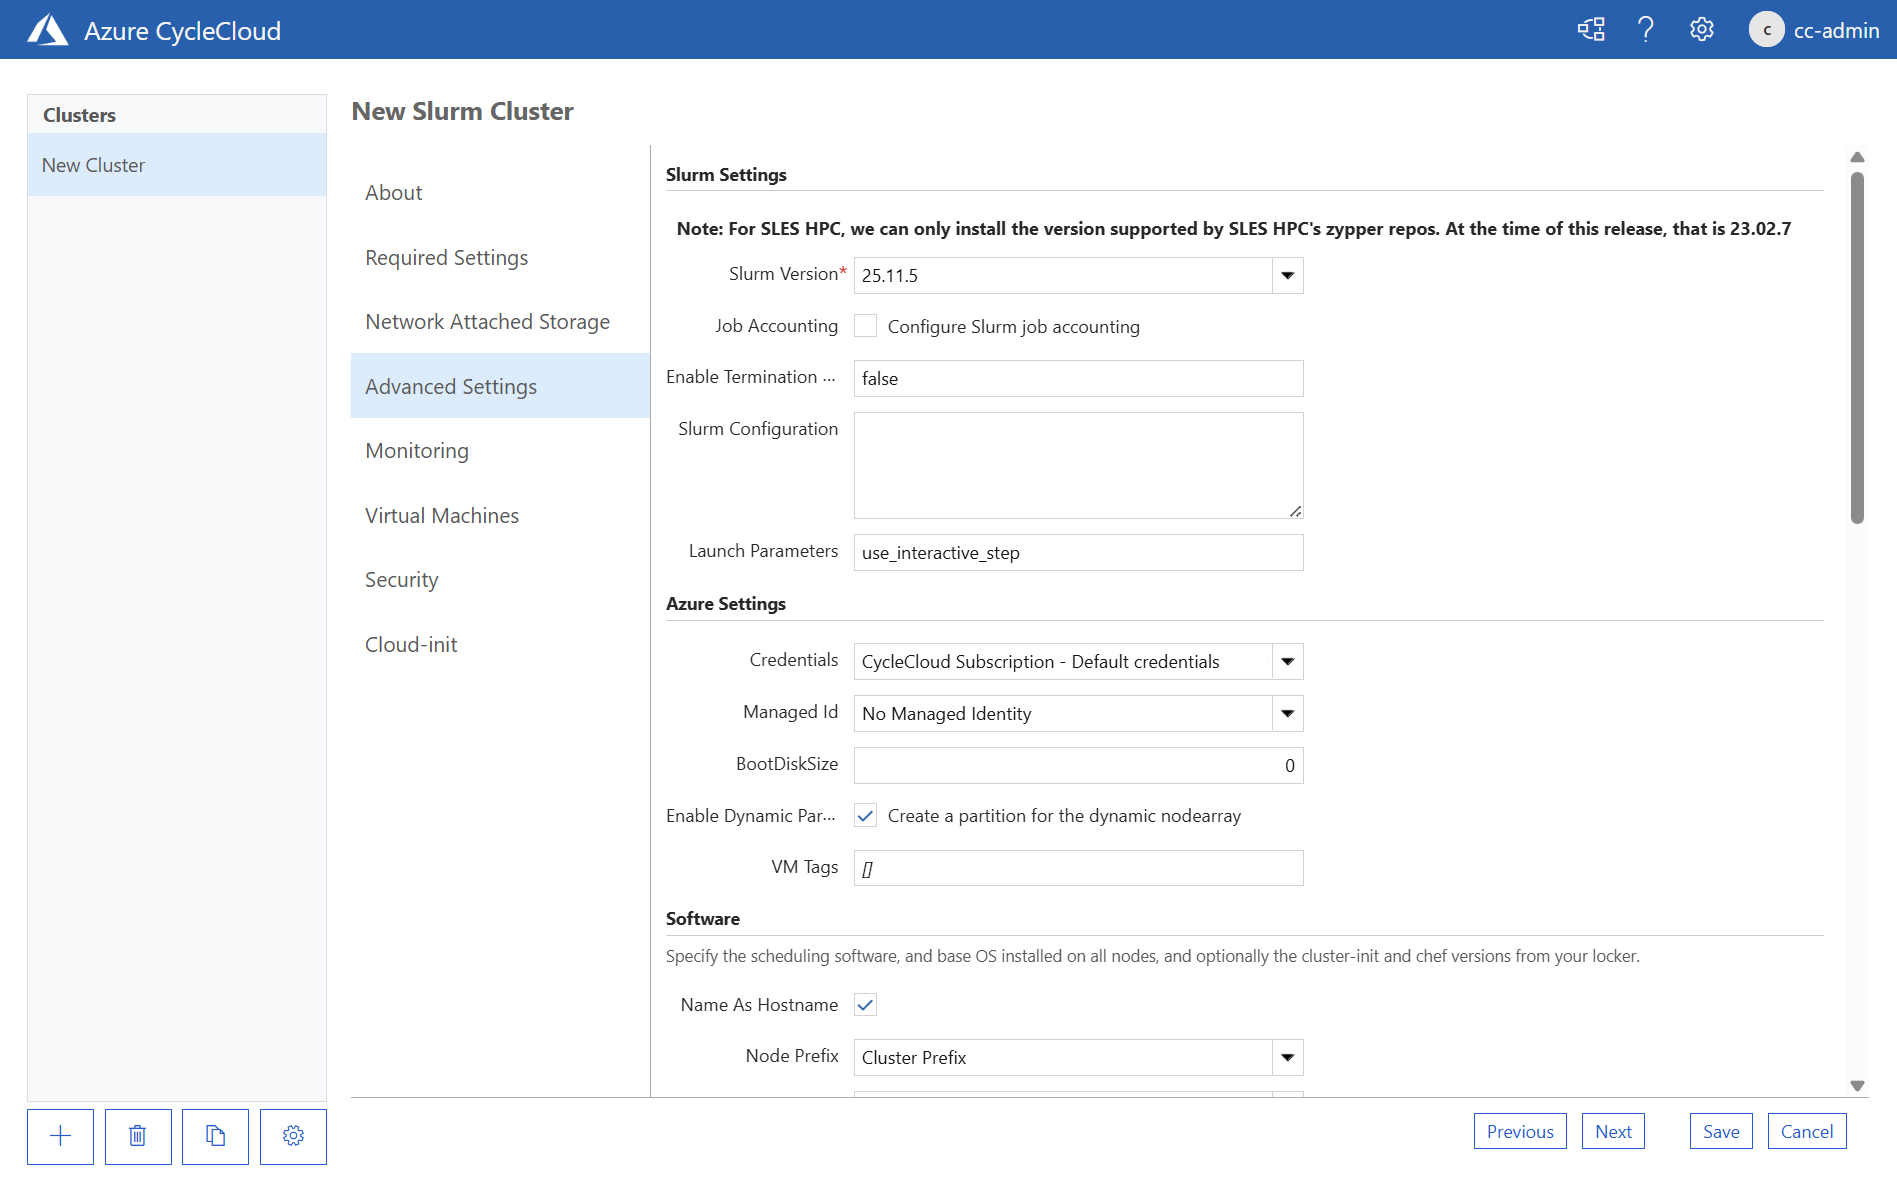1897x1179 pixels.
Task: Open the notifications feedback icon in header
Action: click(x=1591, y=30)
